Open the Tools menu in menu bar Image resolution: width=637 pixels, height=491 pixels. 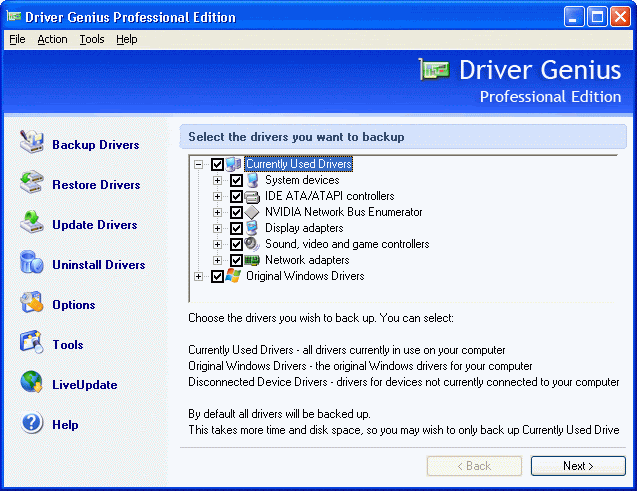pos(92,39)
